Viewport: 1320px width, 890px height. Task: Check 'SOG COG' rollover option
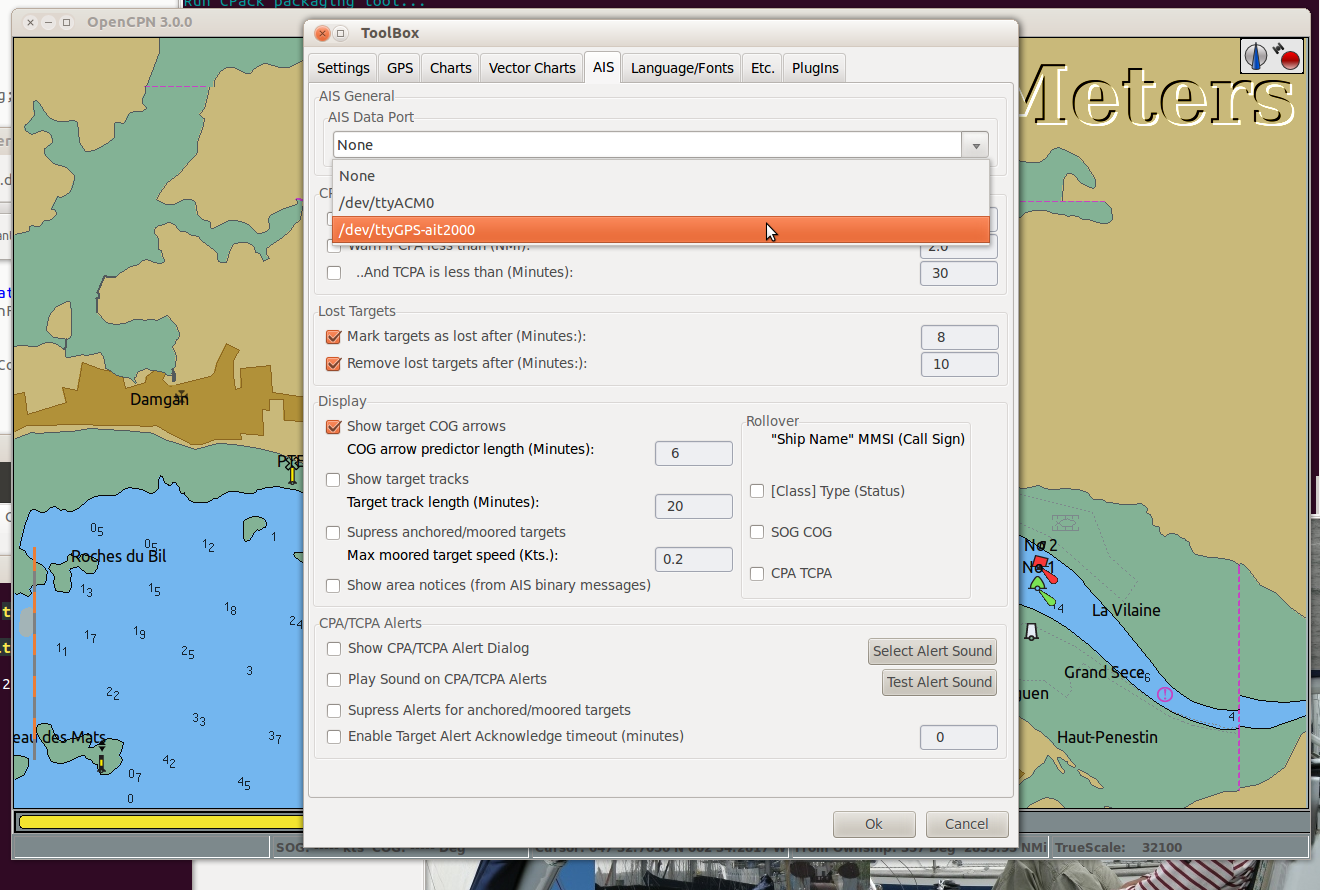(x=758, y=532)
